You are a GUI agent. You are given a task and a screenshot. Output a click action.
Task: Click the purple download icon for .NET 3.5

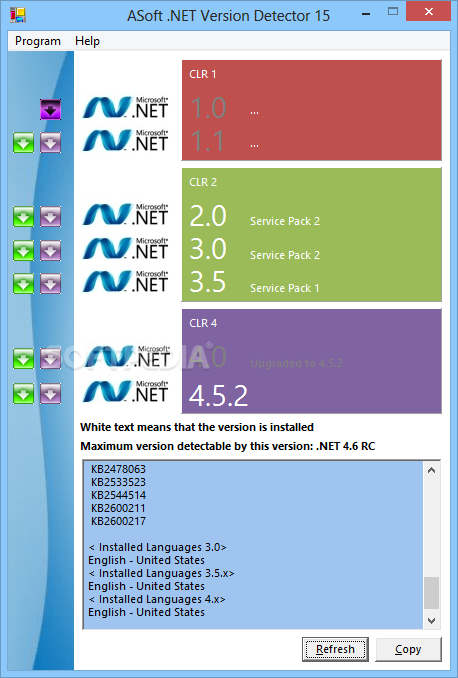coord(51,283)
